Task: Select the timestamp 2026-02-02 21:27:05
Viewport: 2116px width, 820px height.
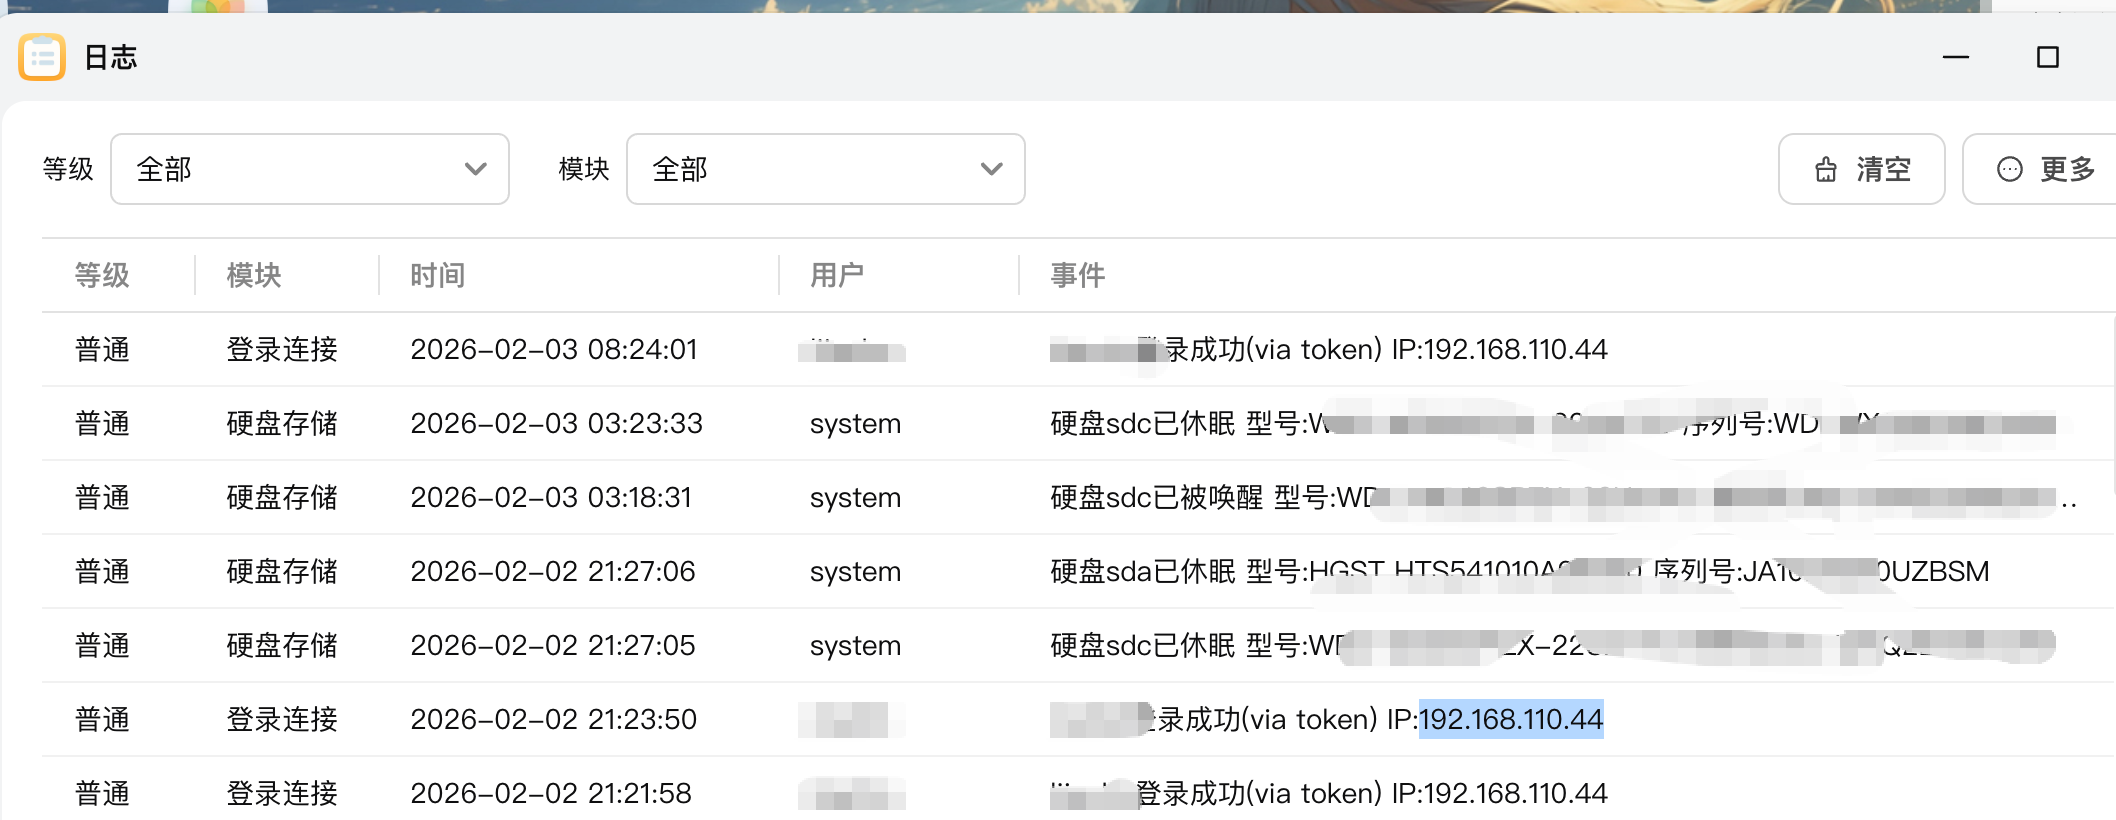Action: [553, 646]
